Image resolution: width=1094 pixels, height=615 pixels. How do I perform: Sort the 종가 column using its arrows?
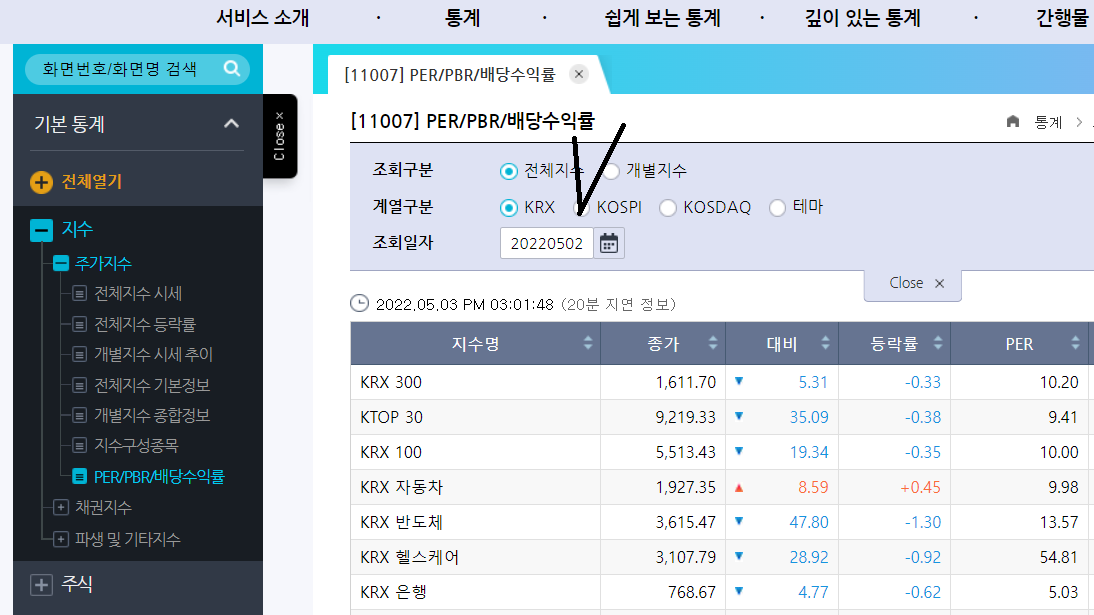tap(714, 342)
